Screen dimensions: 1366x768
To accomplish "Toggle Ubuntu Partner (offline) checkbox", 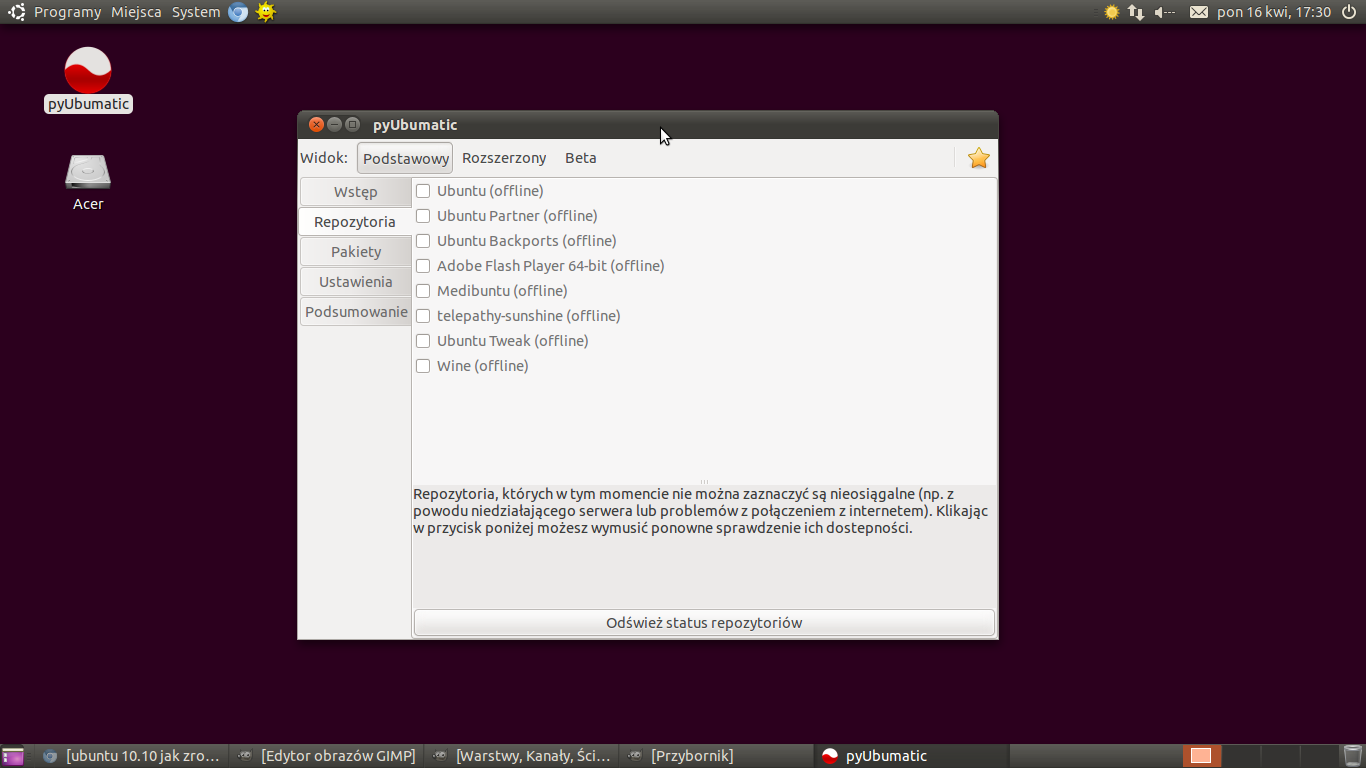I will tap(423, 216).
